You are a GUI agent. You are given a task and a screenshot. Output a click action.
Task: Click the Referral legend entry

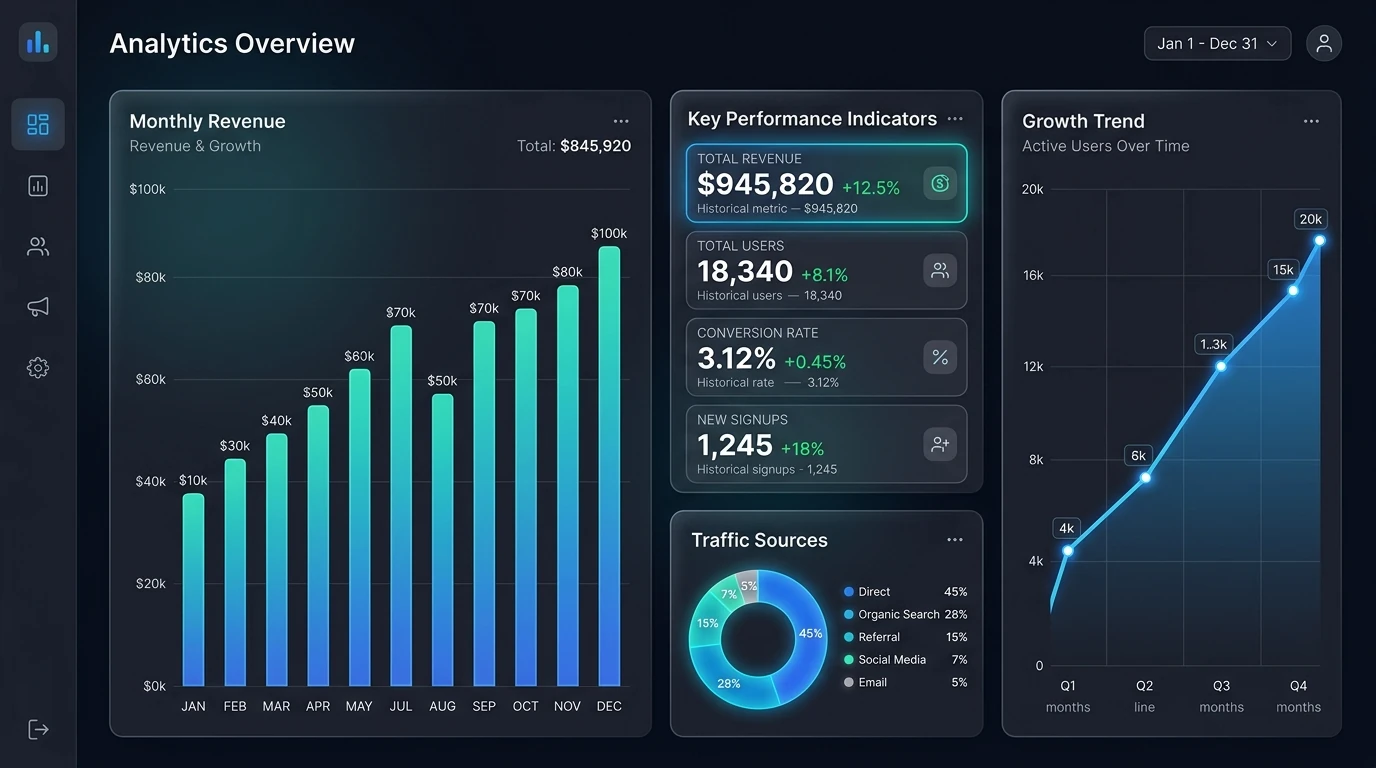[x=906, y=637]
